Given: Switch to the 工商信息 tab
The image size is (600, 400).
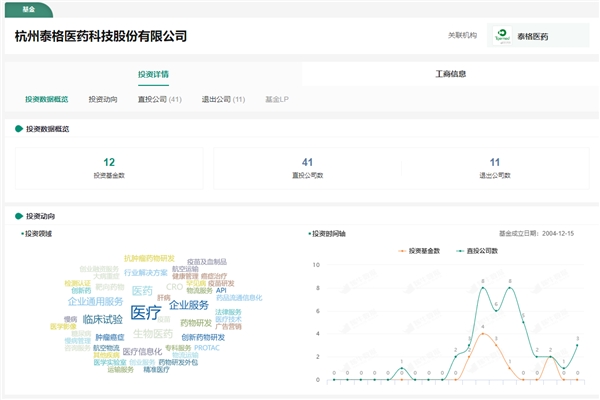Looking at the screenshot, I should tap(451, 74).
